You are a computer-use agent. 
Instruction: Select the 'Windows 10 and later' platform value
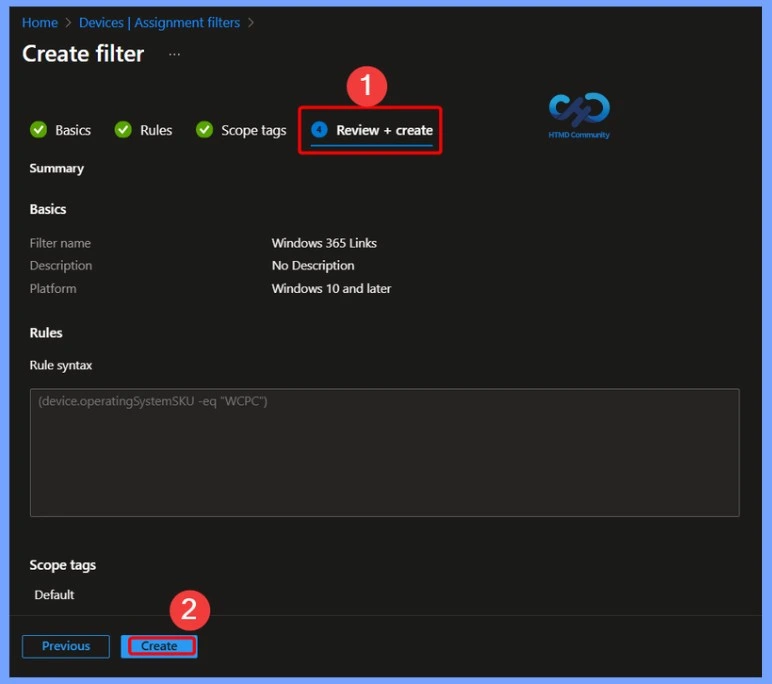click(x=331, y=289)
